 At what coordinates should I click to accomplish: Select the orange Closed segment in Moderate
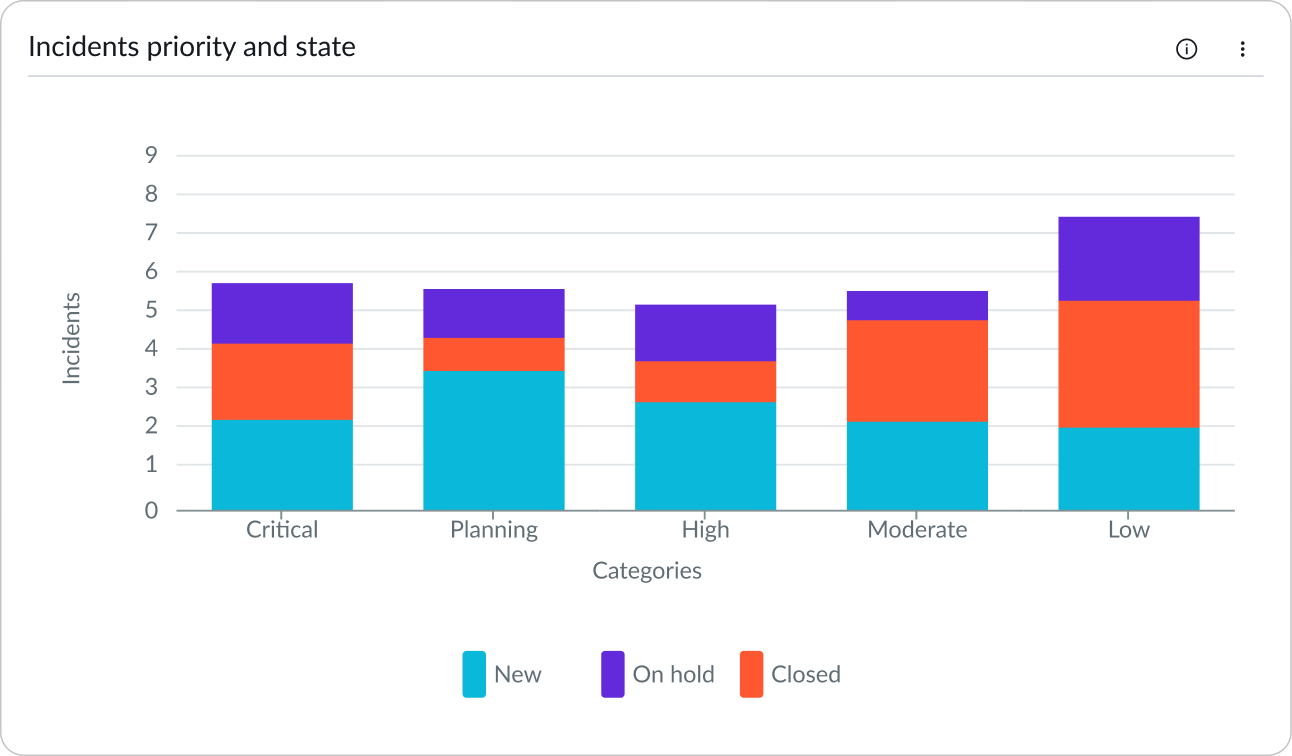point(916,370)
